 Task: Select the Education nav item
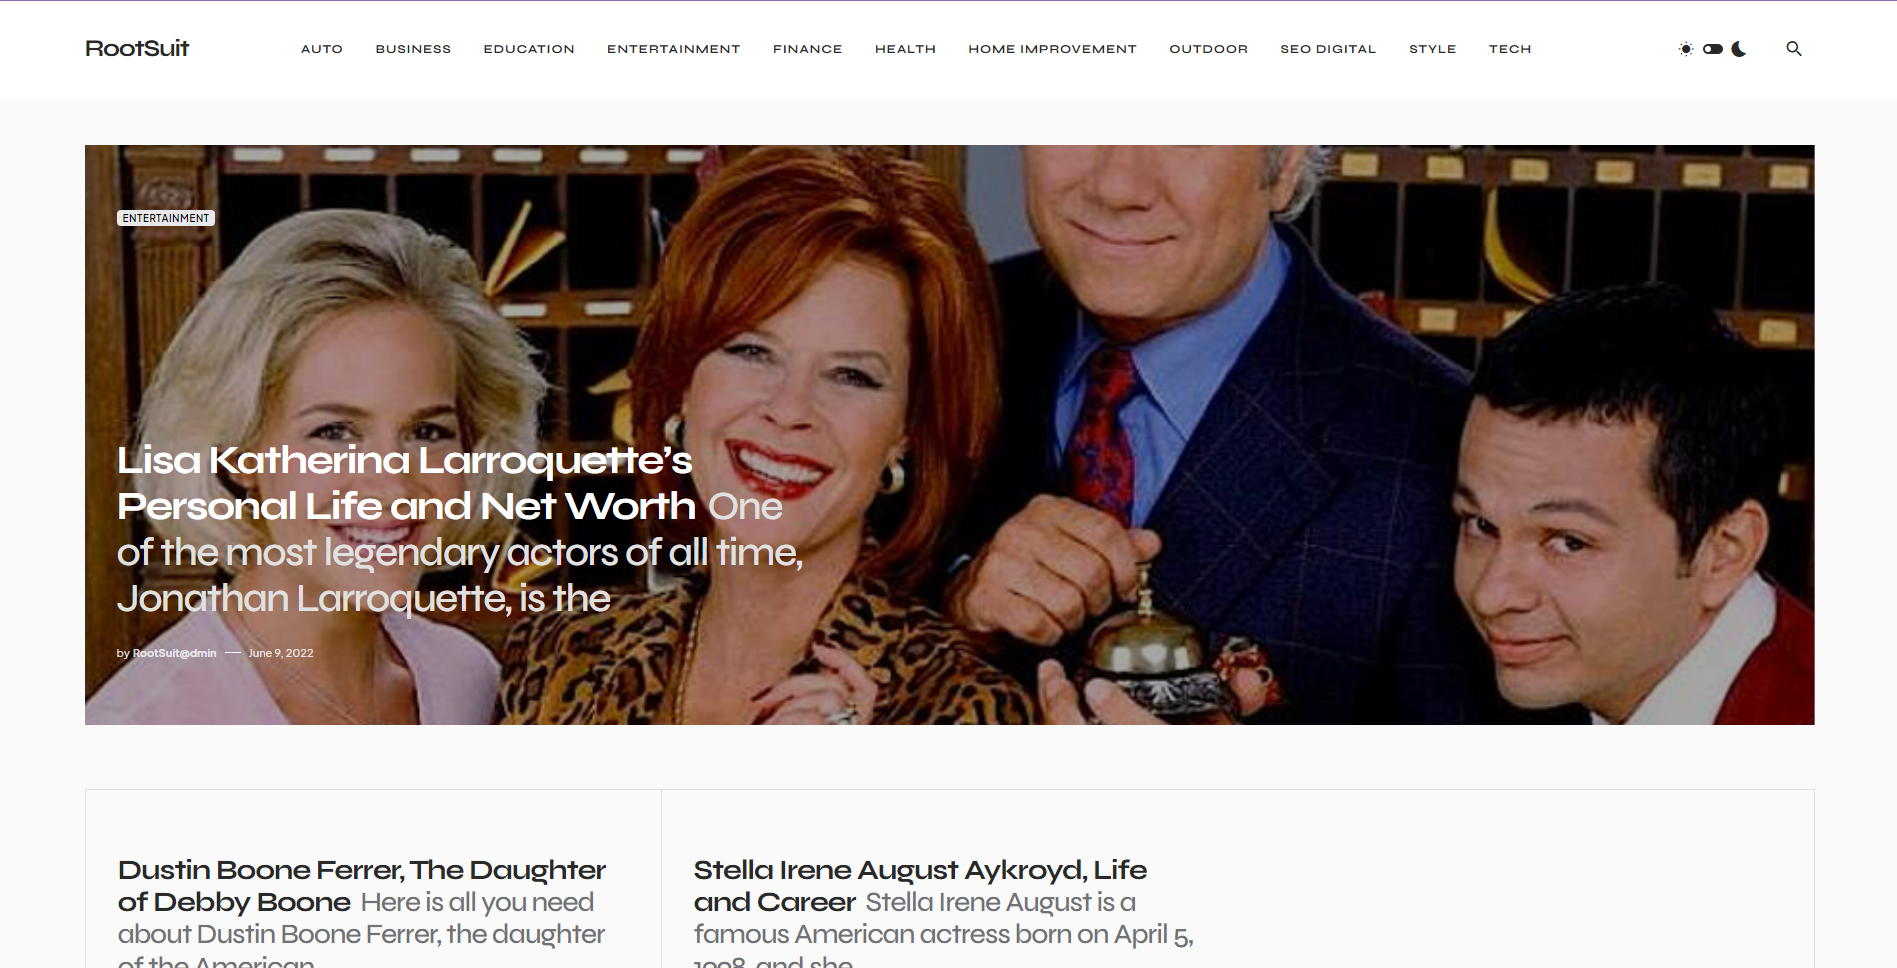529,49
